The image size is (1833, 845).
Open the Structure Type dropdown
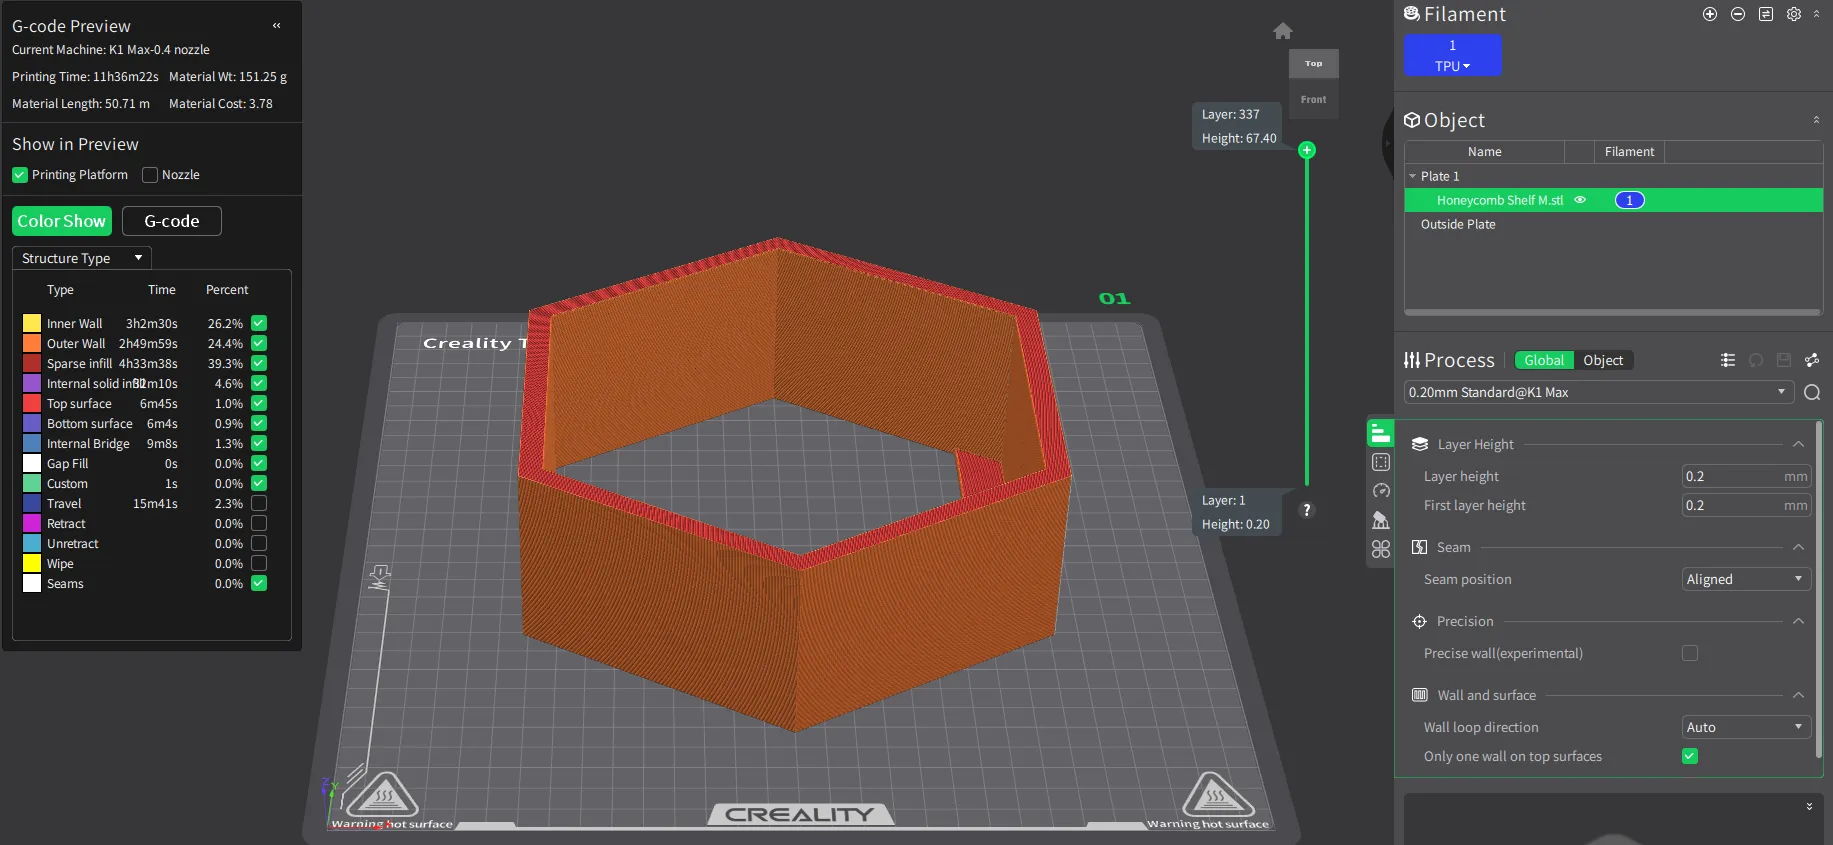82,258
